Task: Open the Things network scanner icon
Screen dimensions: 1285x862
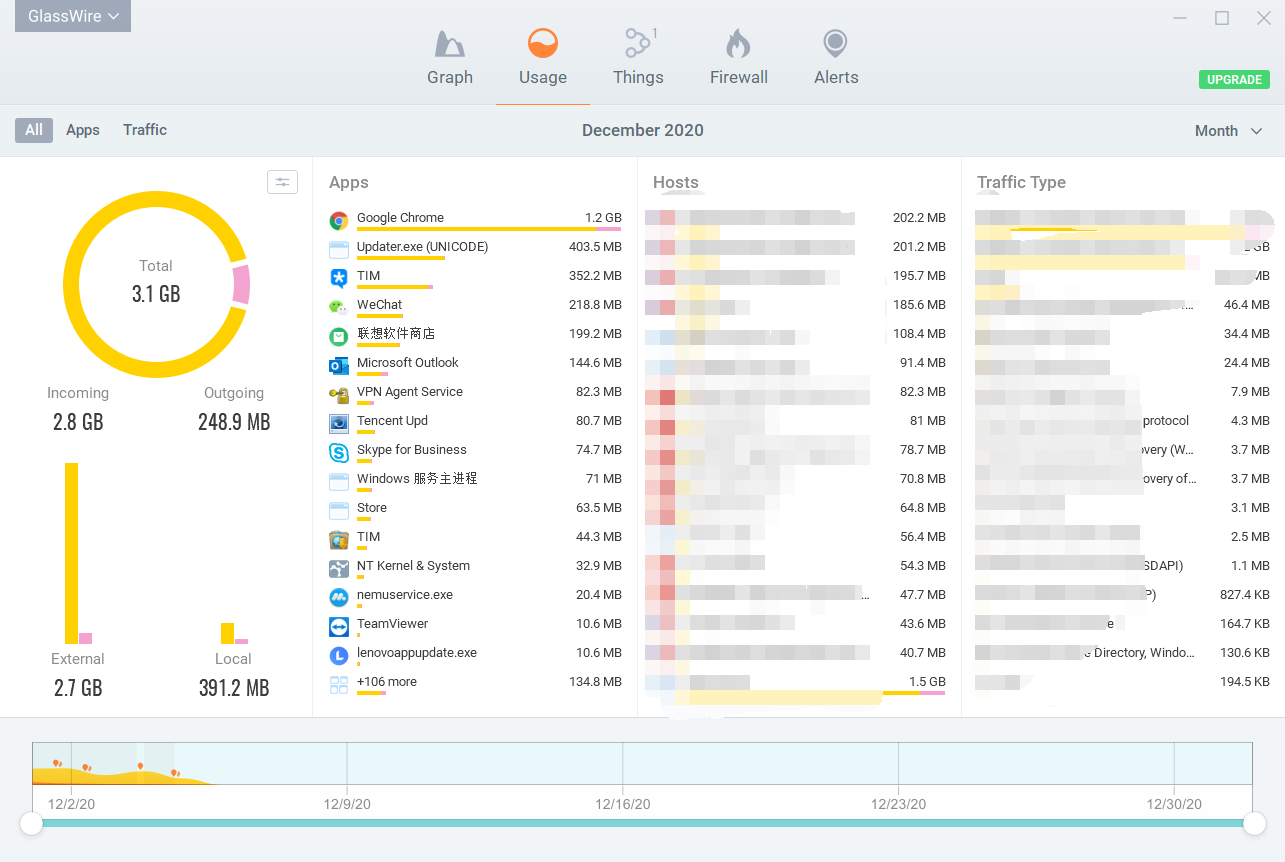Action: pos(637,45)
